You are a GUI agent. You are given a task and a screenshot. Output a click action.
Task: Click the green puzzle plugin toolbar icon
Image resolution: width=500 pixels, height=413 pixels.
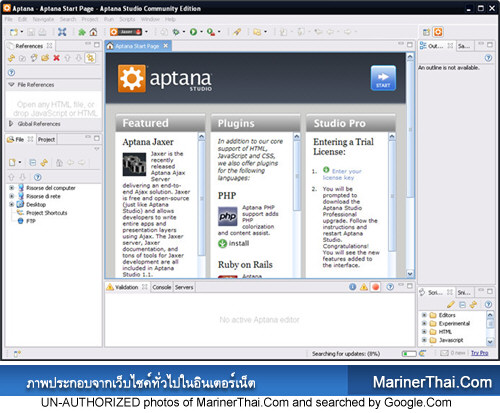pos(82,32)
